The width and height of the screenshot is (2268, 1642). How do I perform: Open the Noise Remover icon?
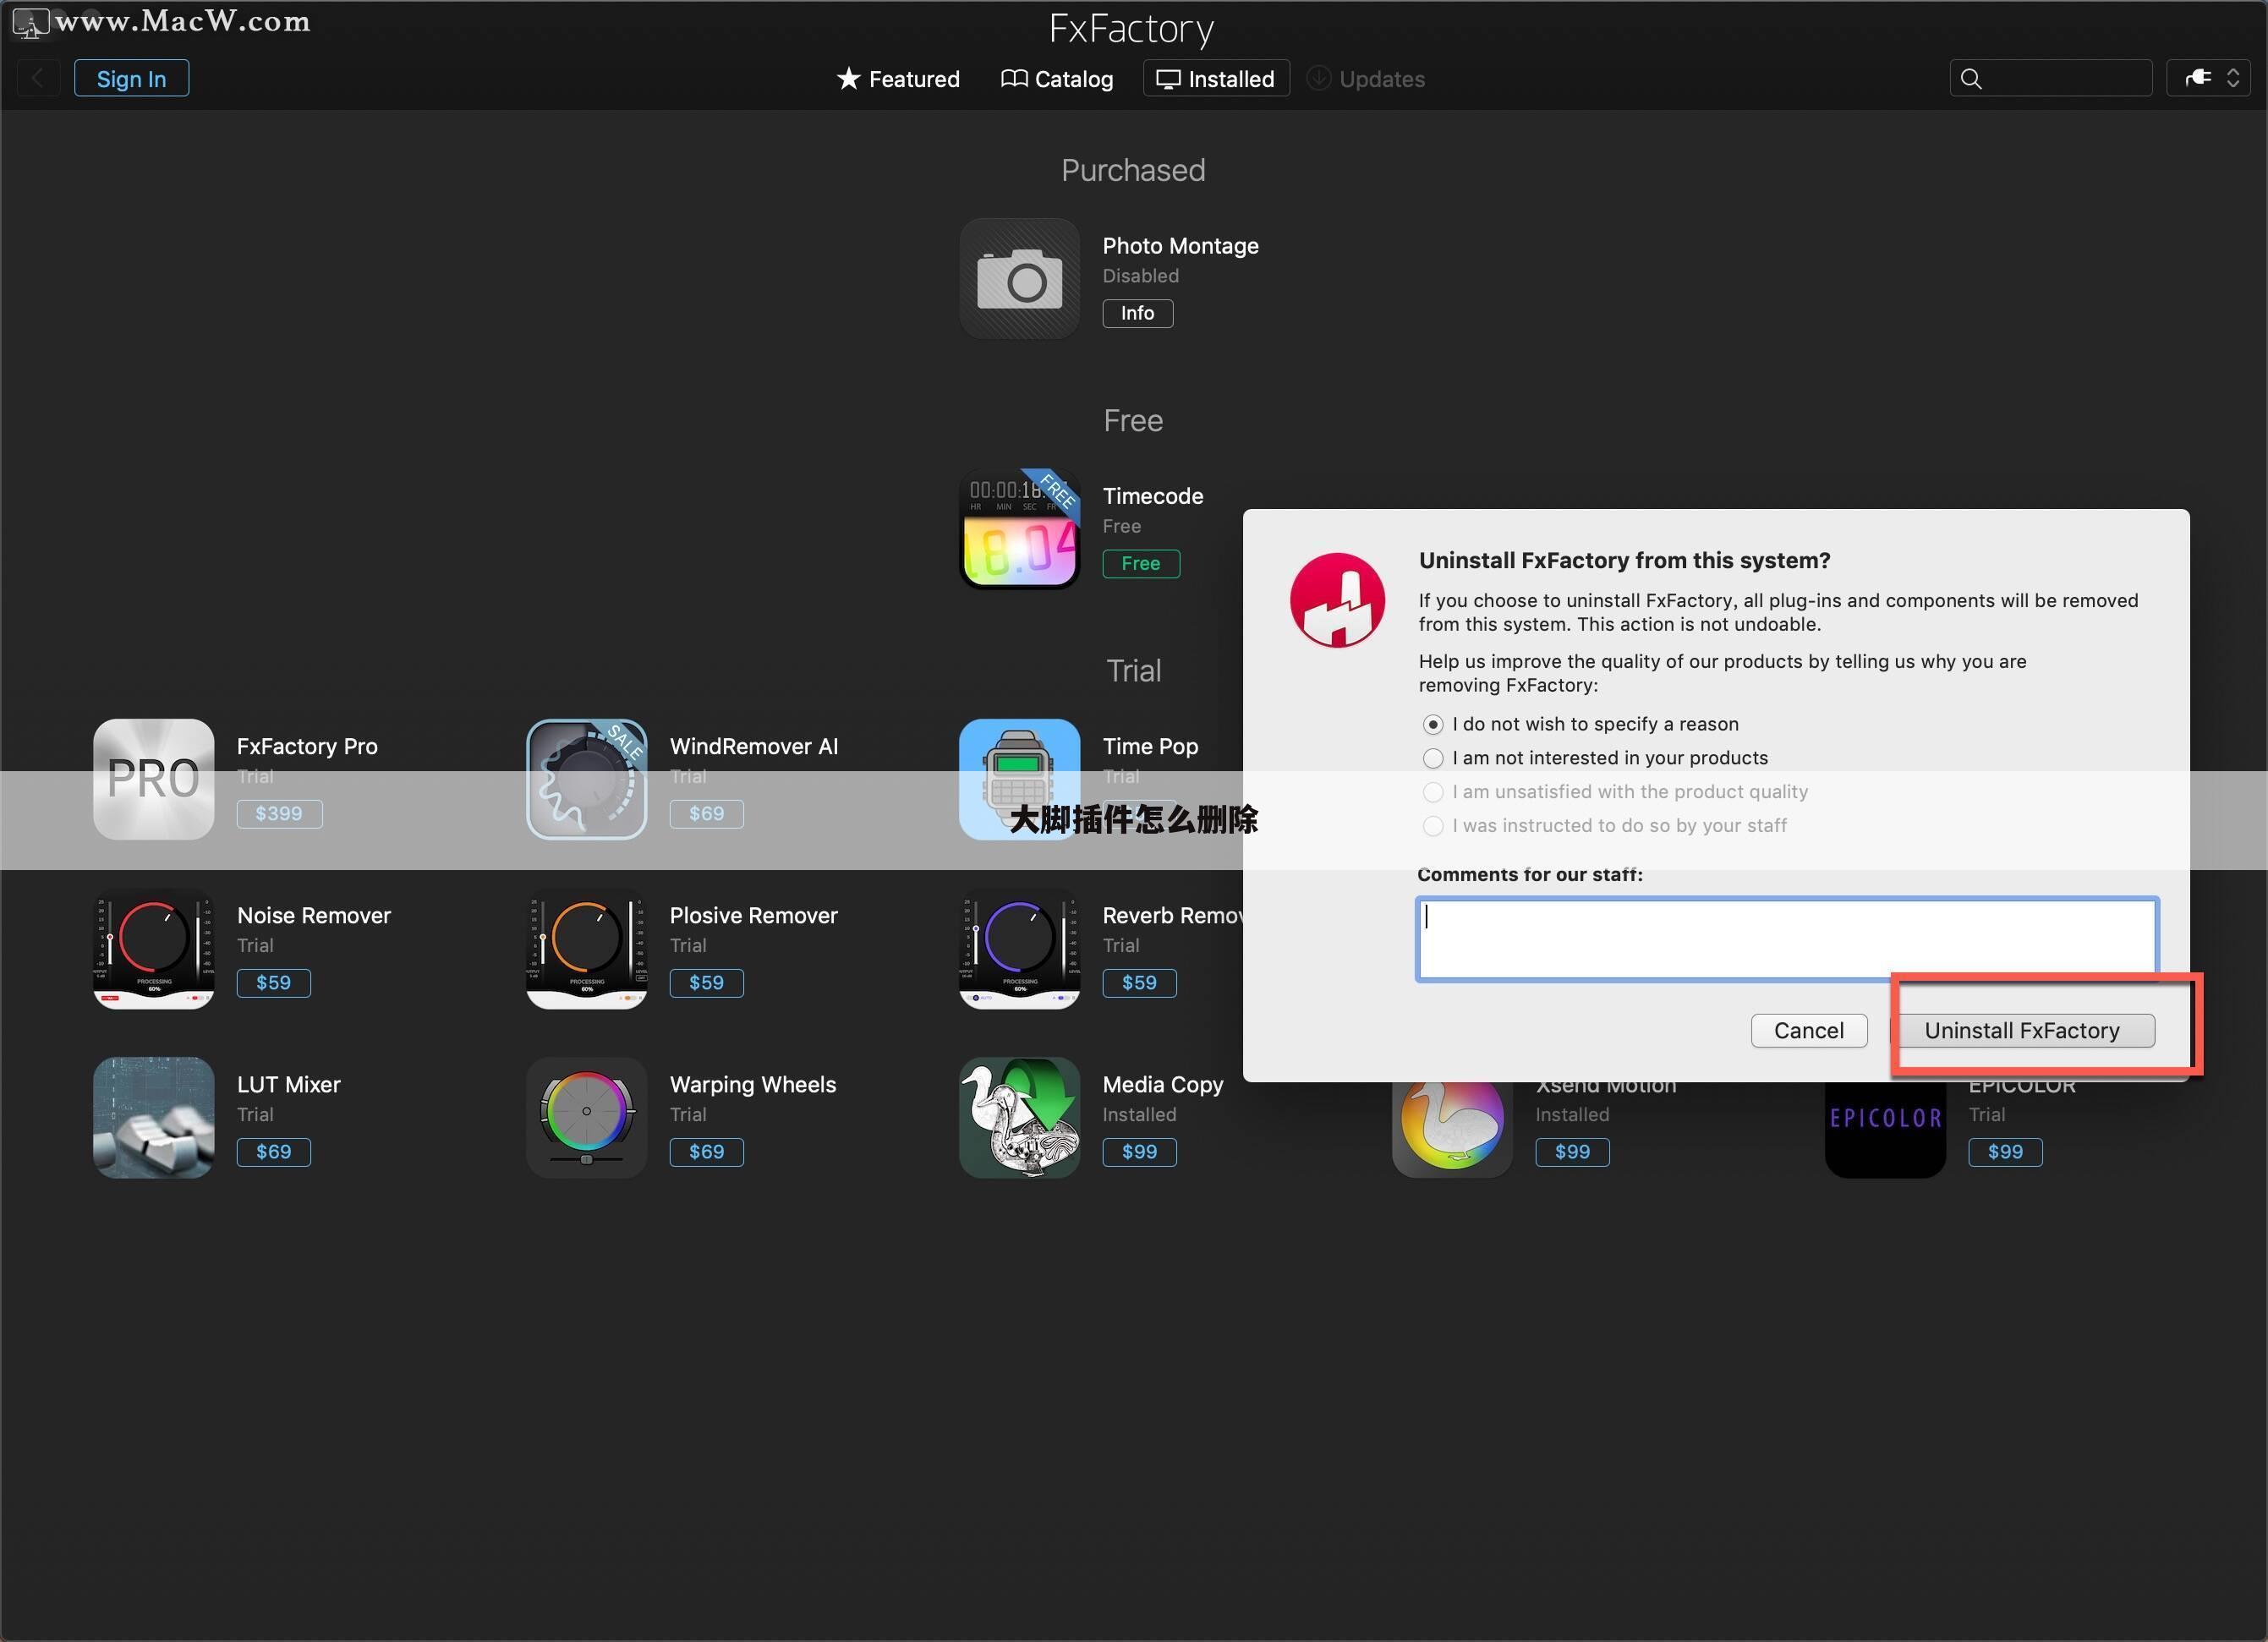coord(153,948)
